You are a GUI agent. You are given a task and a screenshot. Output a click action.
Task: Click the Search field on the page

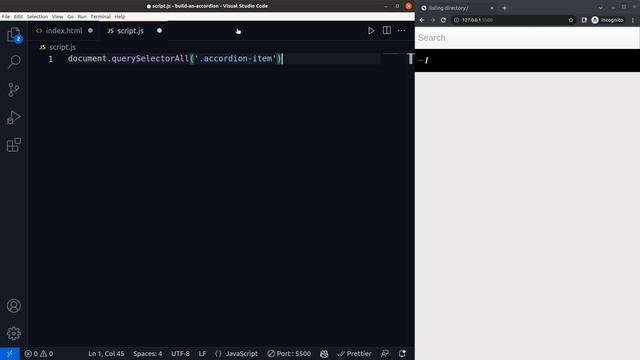pos(527,38)
